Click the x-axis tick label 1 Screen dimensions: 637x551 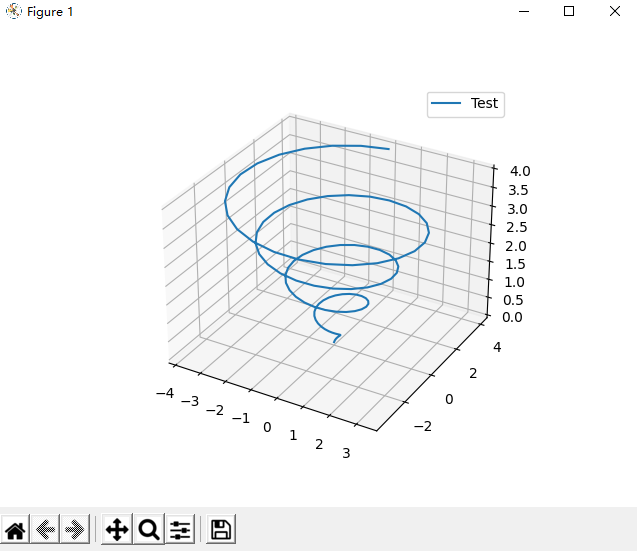tap(293, 436)
